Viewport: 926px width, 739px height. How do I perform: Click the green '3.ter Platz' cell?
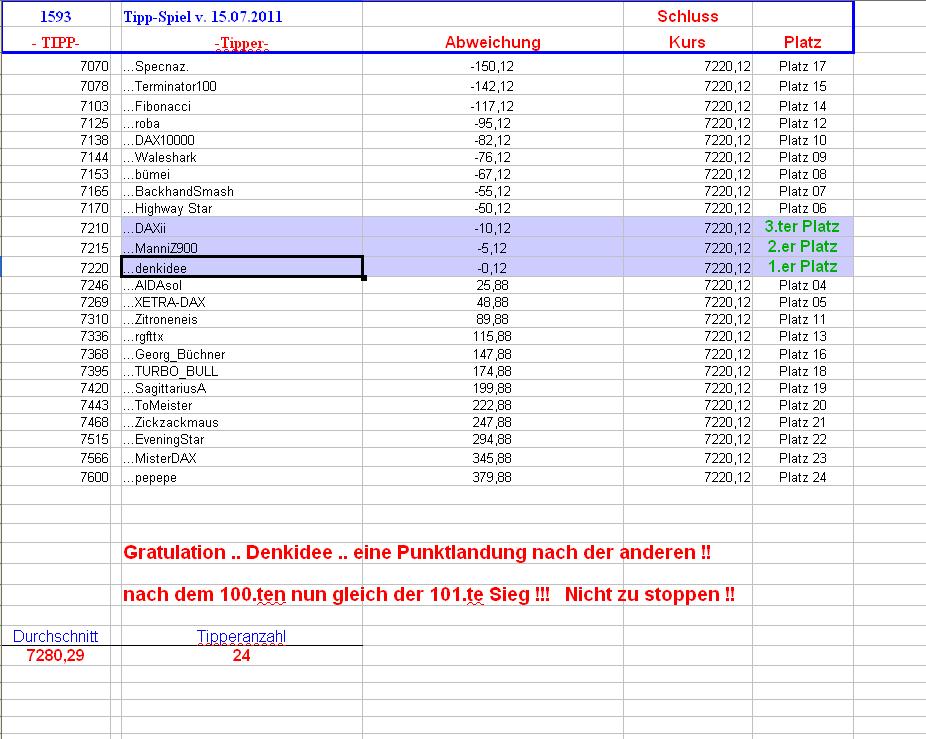click(x=803, y=227)
